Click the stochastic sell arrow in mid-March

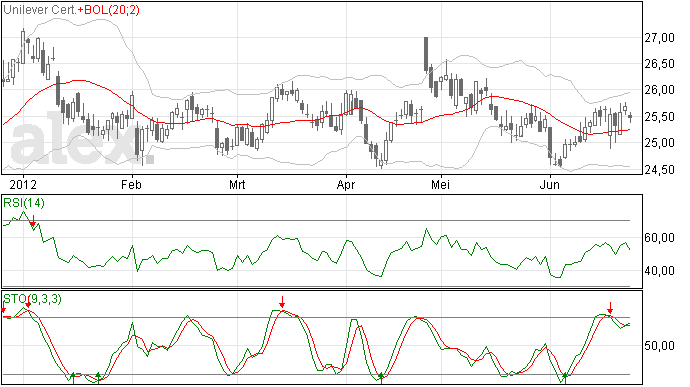282,302
